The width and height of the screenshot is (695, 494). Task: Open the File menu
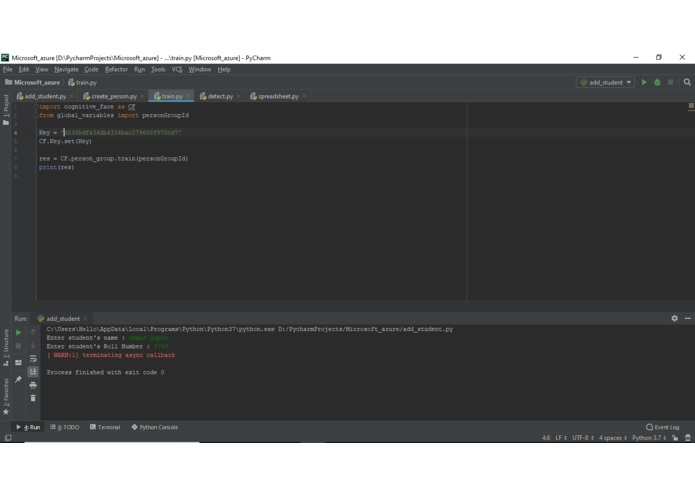[8, 70]
